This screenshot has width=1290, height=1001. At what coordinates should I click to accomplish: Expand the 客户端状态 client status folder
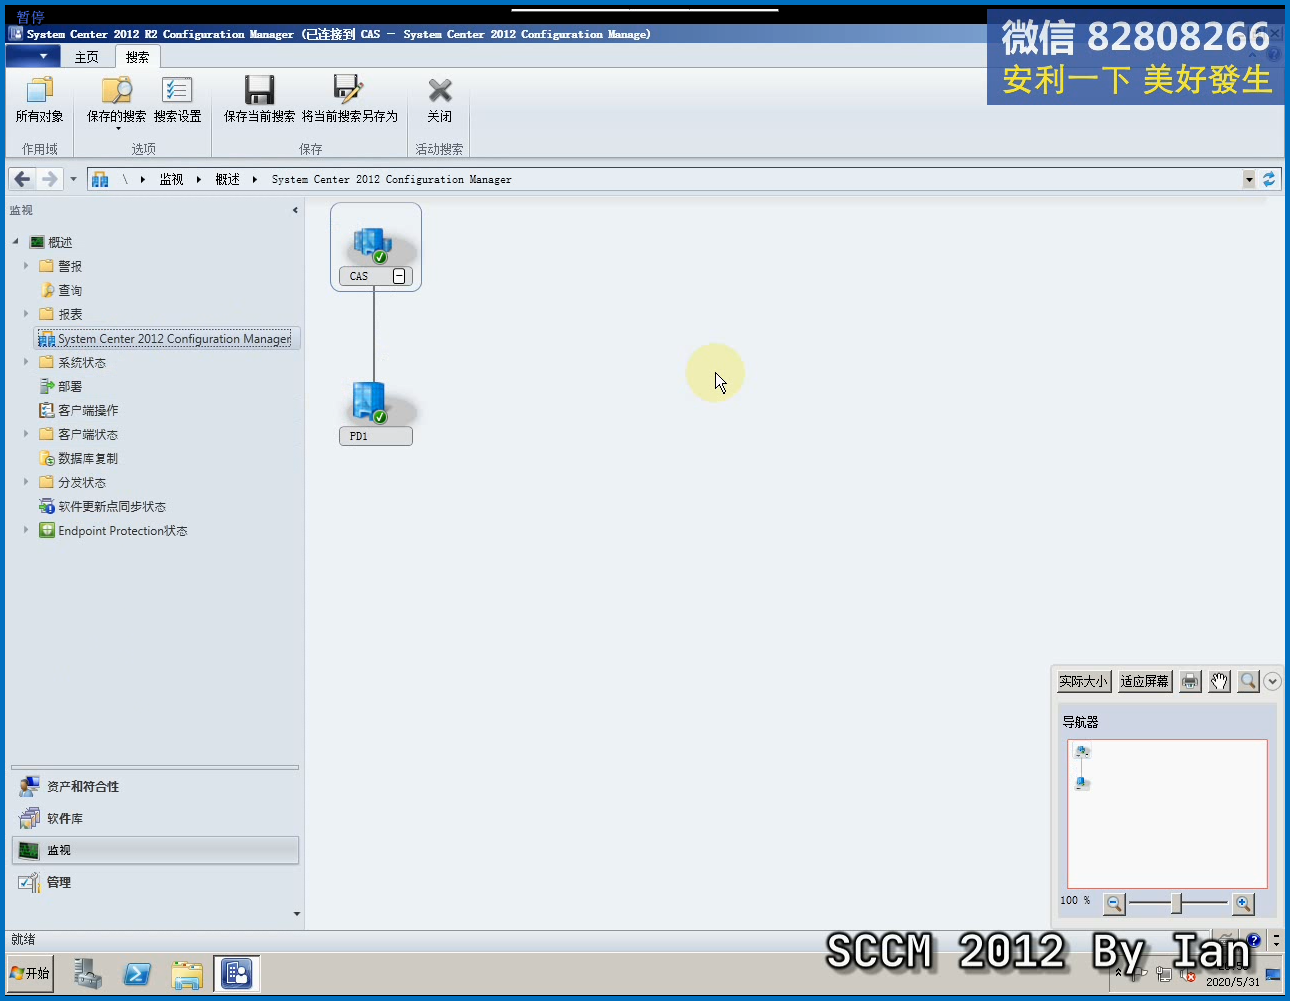point(26,434)
